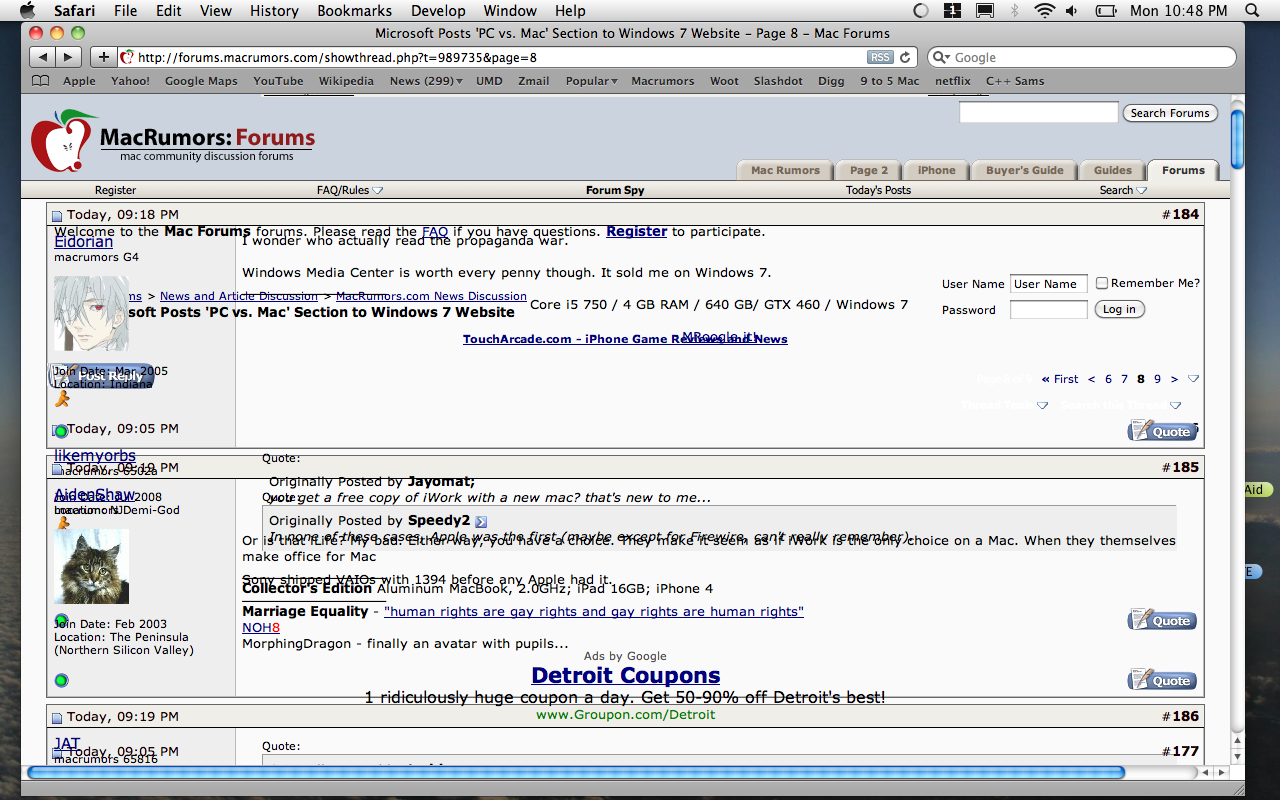Click the cat avatar image
The image size is (1280, 800).
point(91,566)
